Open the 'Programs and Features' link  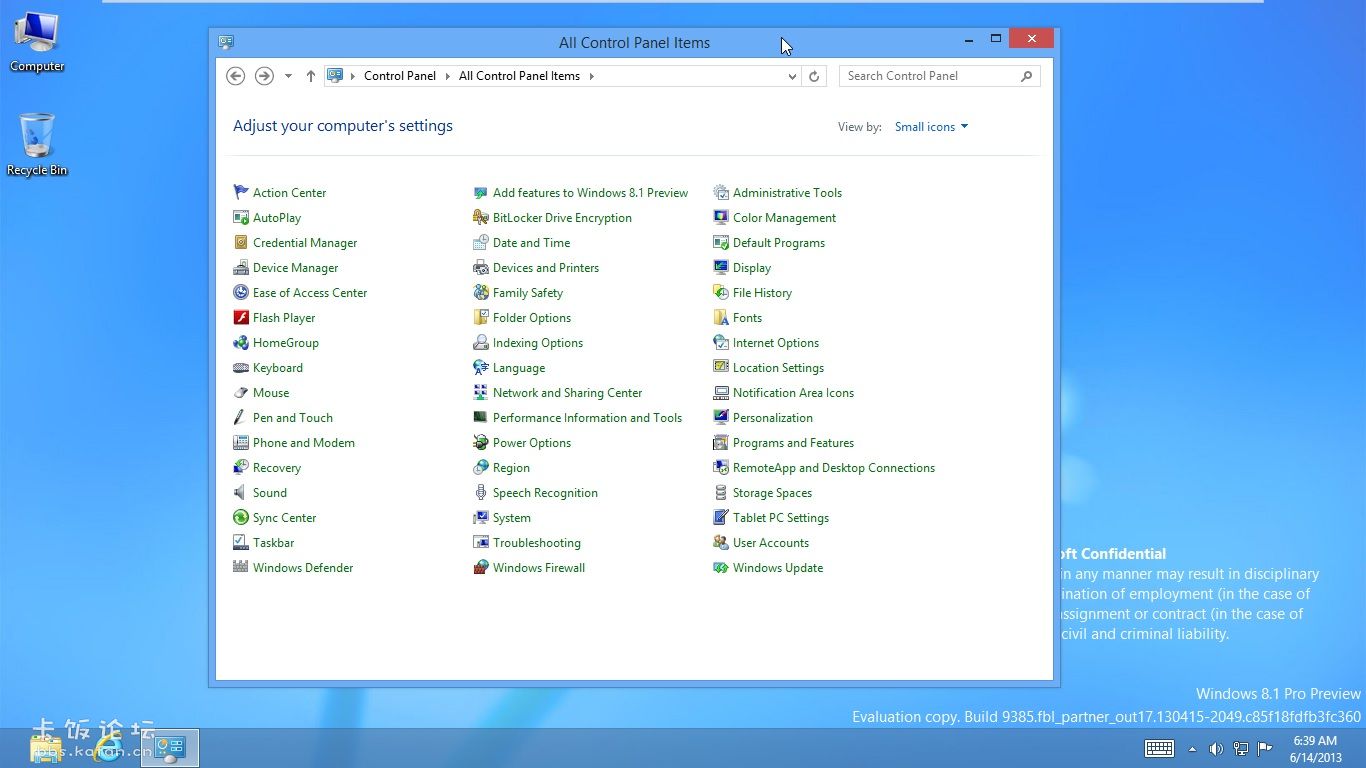793,442
